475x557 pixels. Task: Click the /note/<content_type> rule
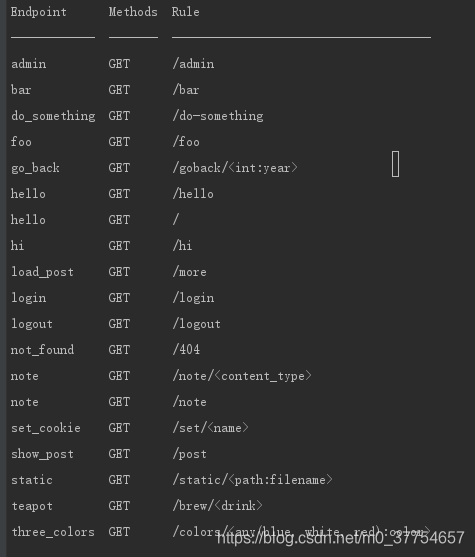click(242, 376)
